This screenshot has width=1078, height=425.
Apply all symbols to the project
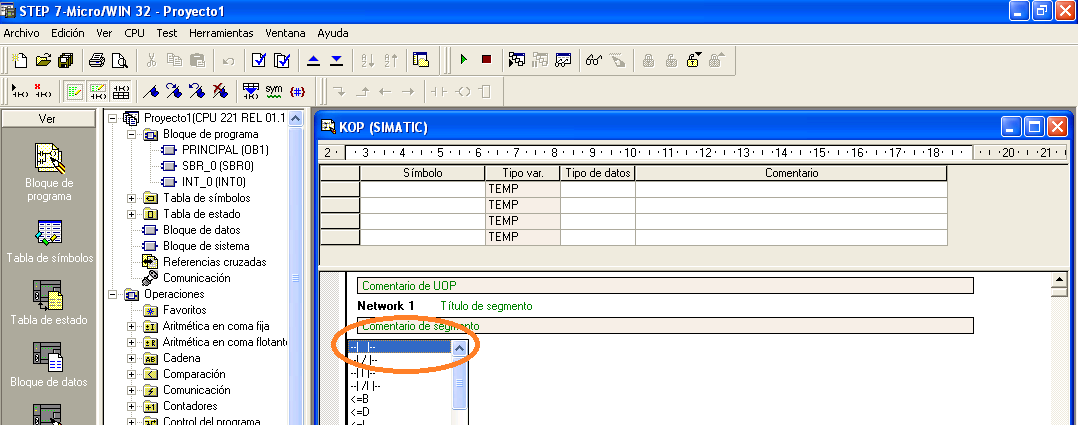[251, 91]
